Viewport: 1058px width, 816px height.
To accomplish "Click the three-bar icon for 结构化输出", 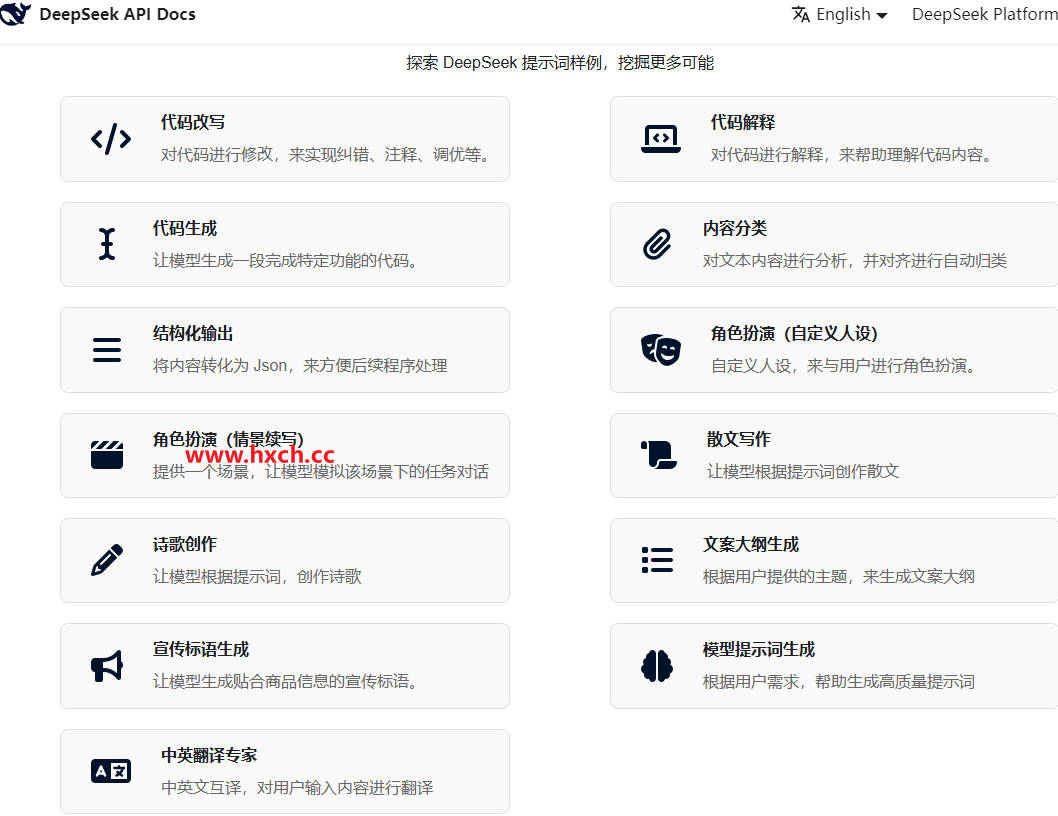I will (107, 350).
